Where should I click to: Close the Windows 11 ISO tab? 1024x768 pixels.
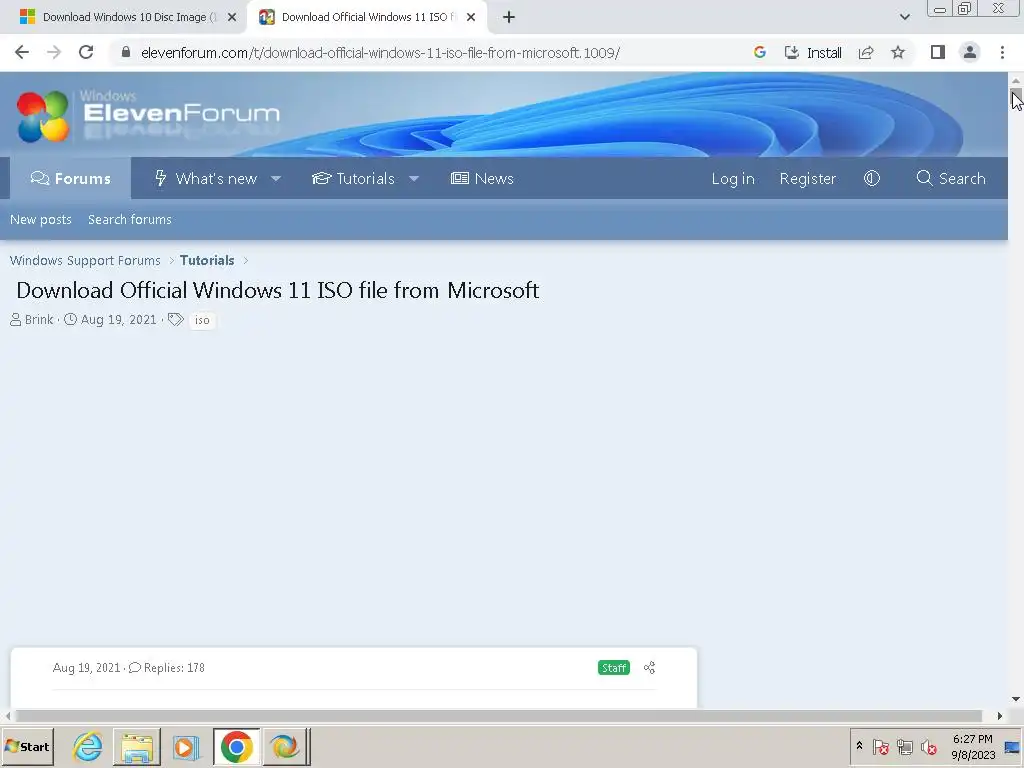coord(471,17)
